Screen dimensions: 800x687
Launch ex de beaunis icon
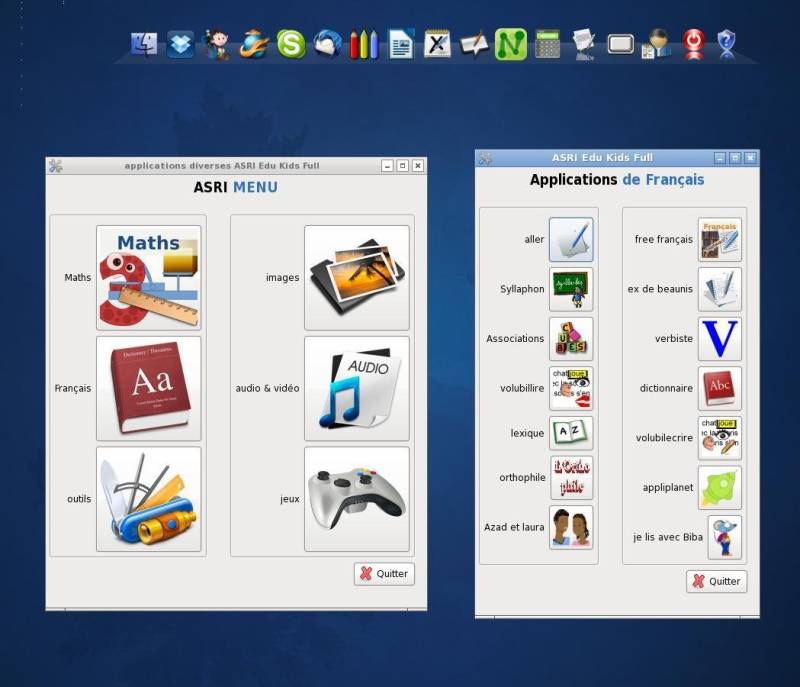pos(719,289)
